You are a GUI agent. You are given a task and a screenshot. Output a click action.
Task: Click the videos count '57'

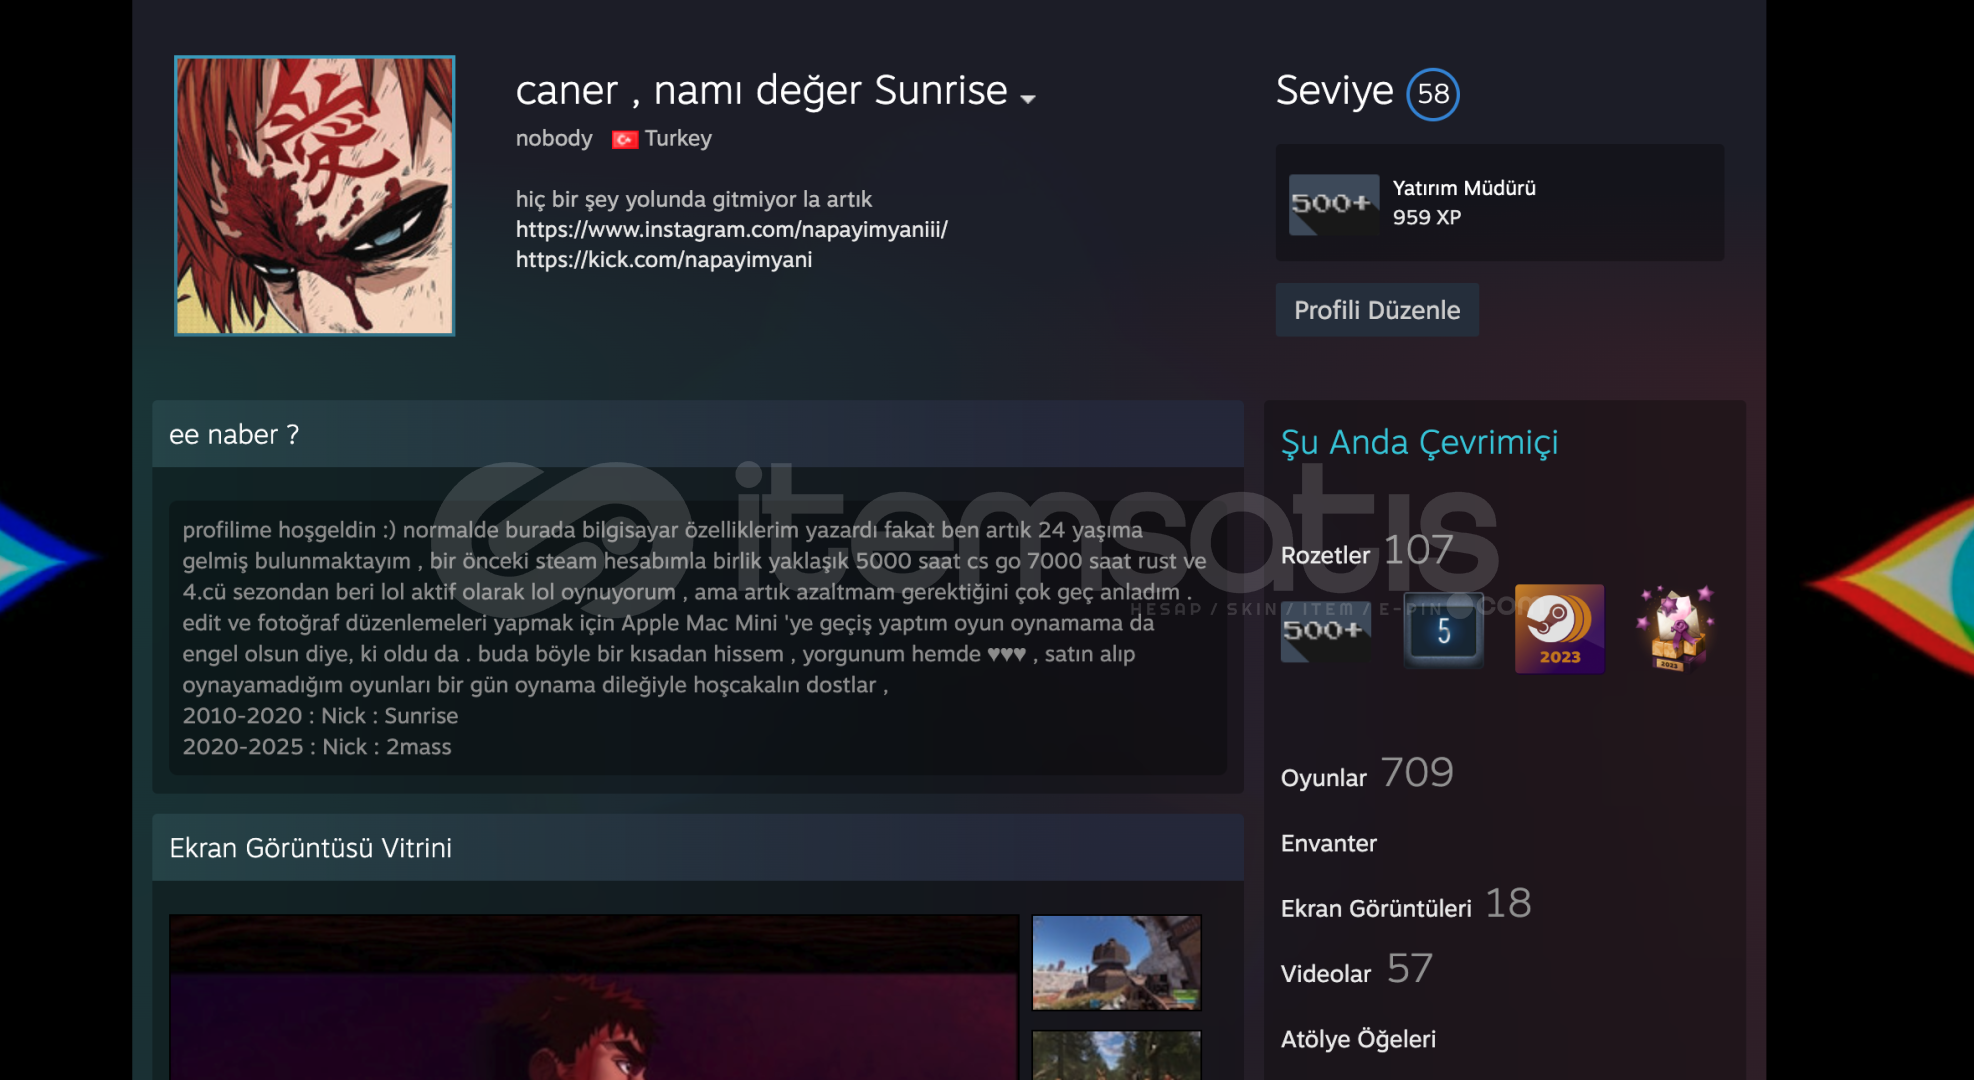pyautogui.click(x=1410, y=968)
